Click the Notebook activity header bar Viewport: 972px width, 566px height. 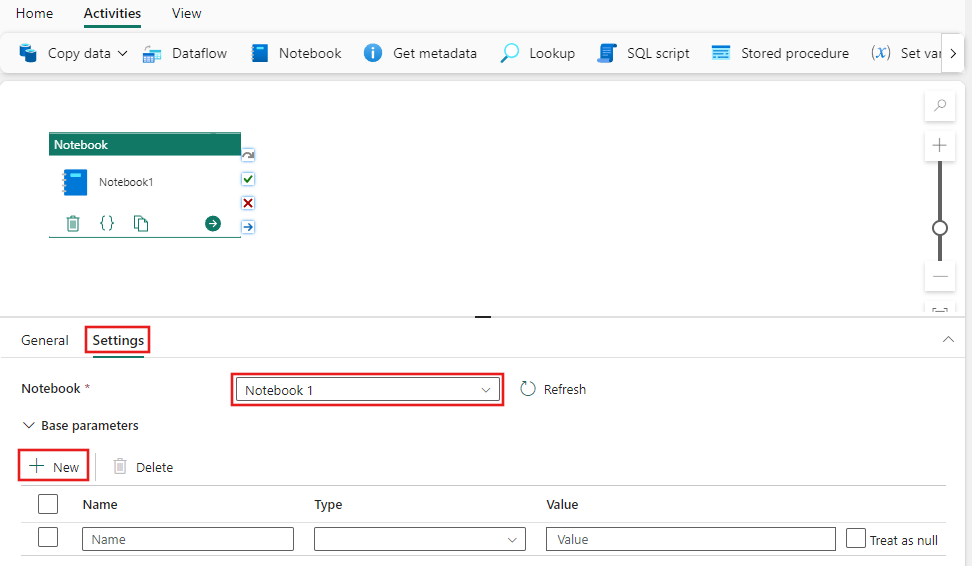(144, 144)
